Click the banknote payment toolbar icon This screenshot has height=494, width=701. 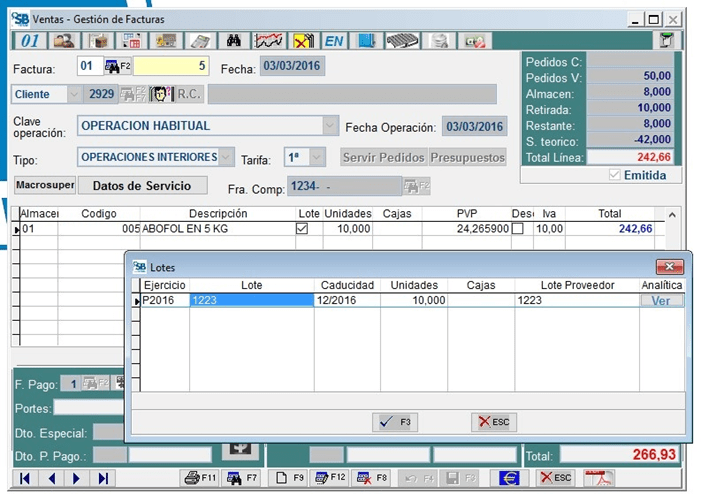pyautogui.click(x=475, y=41)
